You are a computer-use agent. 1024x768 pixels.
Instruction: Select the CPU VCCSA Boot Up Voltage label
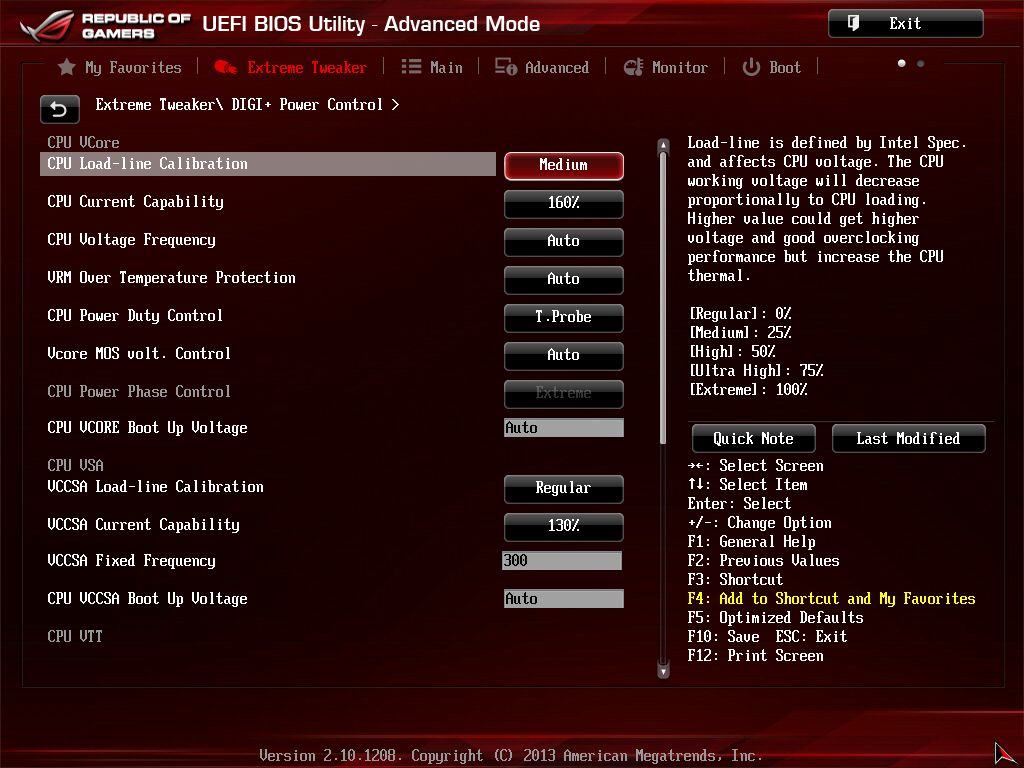pyautogui.click(x=148, y=599)
